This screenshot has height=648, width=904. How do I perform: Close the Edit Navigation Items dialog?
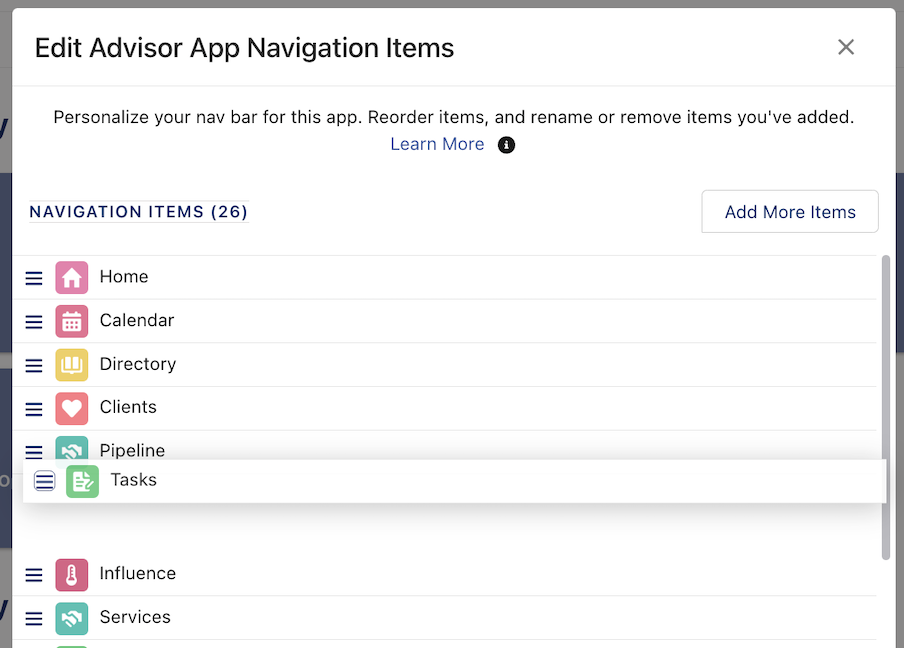(x=846, y=47)
